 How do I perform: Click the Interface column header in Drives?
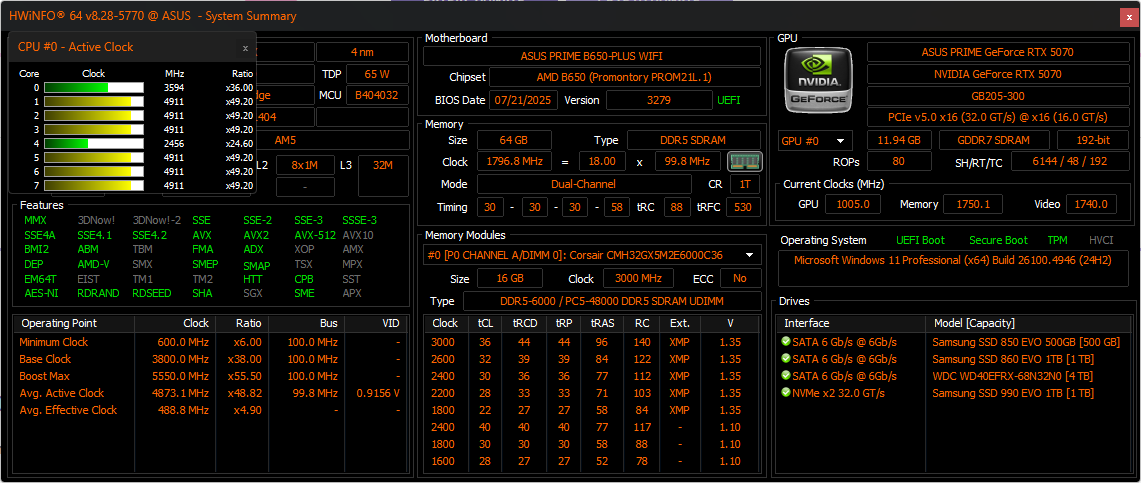[x=851, y=323]
